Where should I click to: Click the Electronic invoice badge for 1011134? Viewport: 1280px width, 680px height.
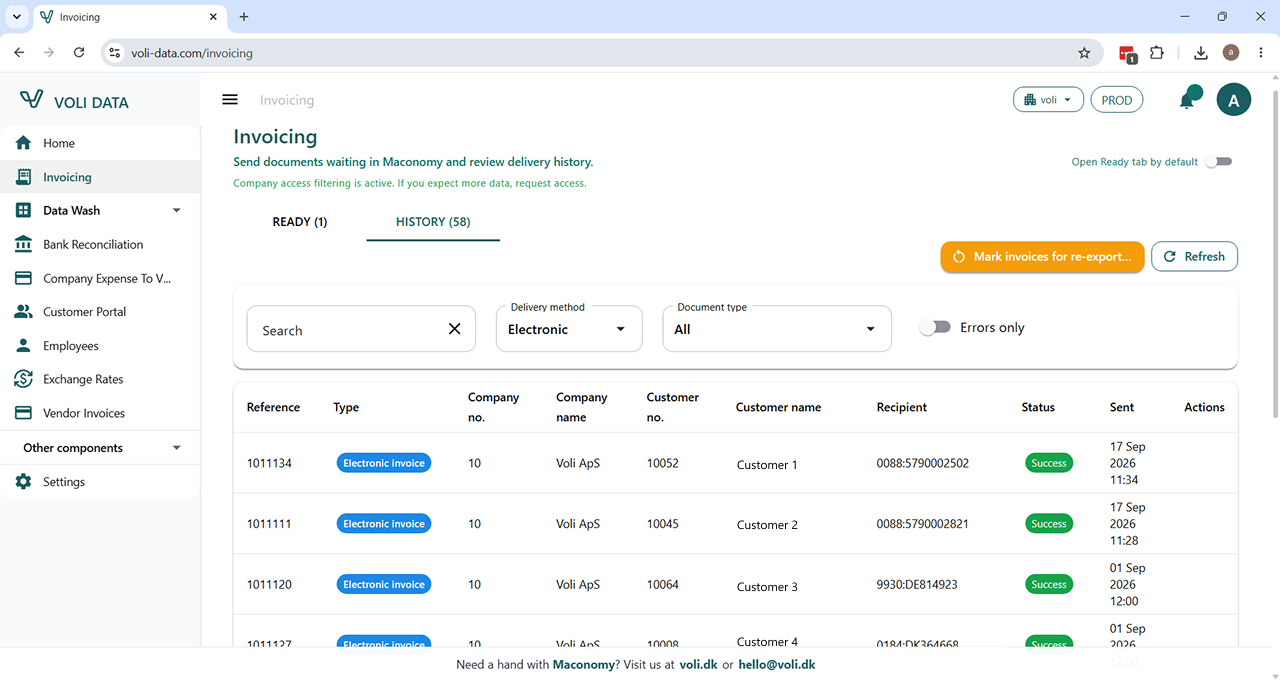pos(384,463)
